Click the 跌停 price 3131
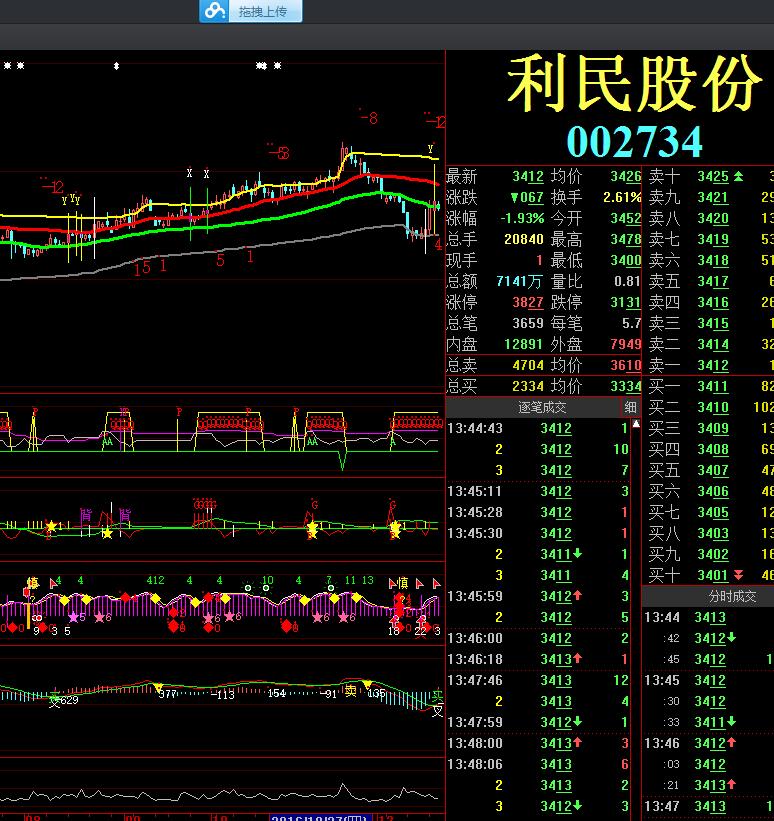774x821 pixels. 626,302
